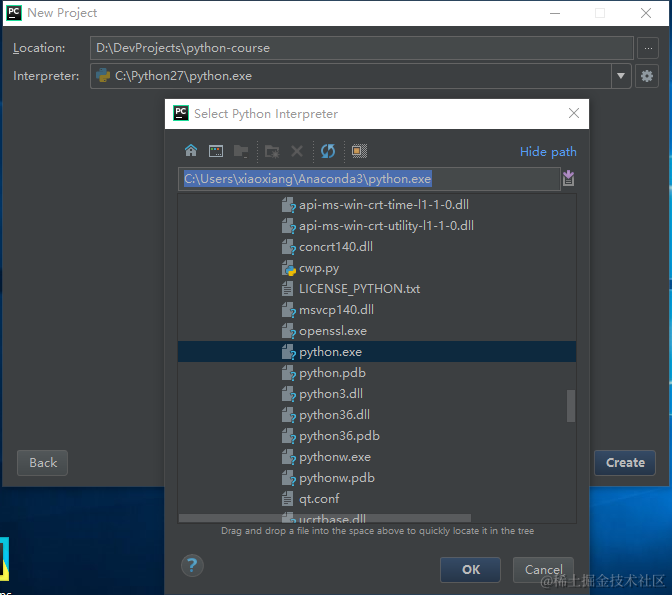Click the vertical scrollbar thumb in file tree

[x=571, y=406]
